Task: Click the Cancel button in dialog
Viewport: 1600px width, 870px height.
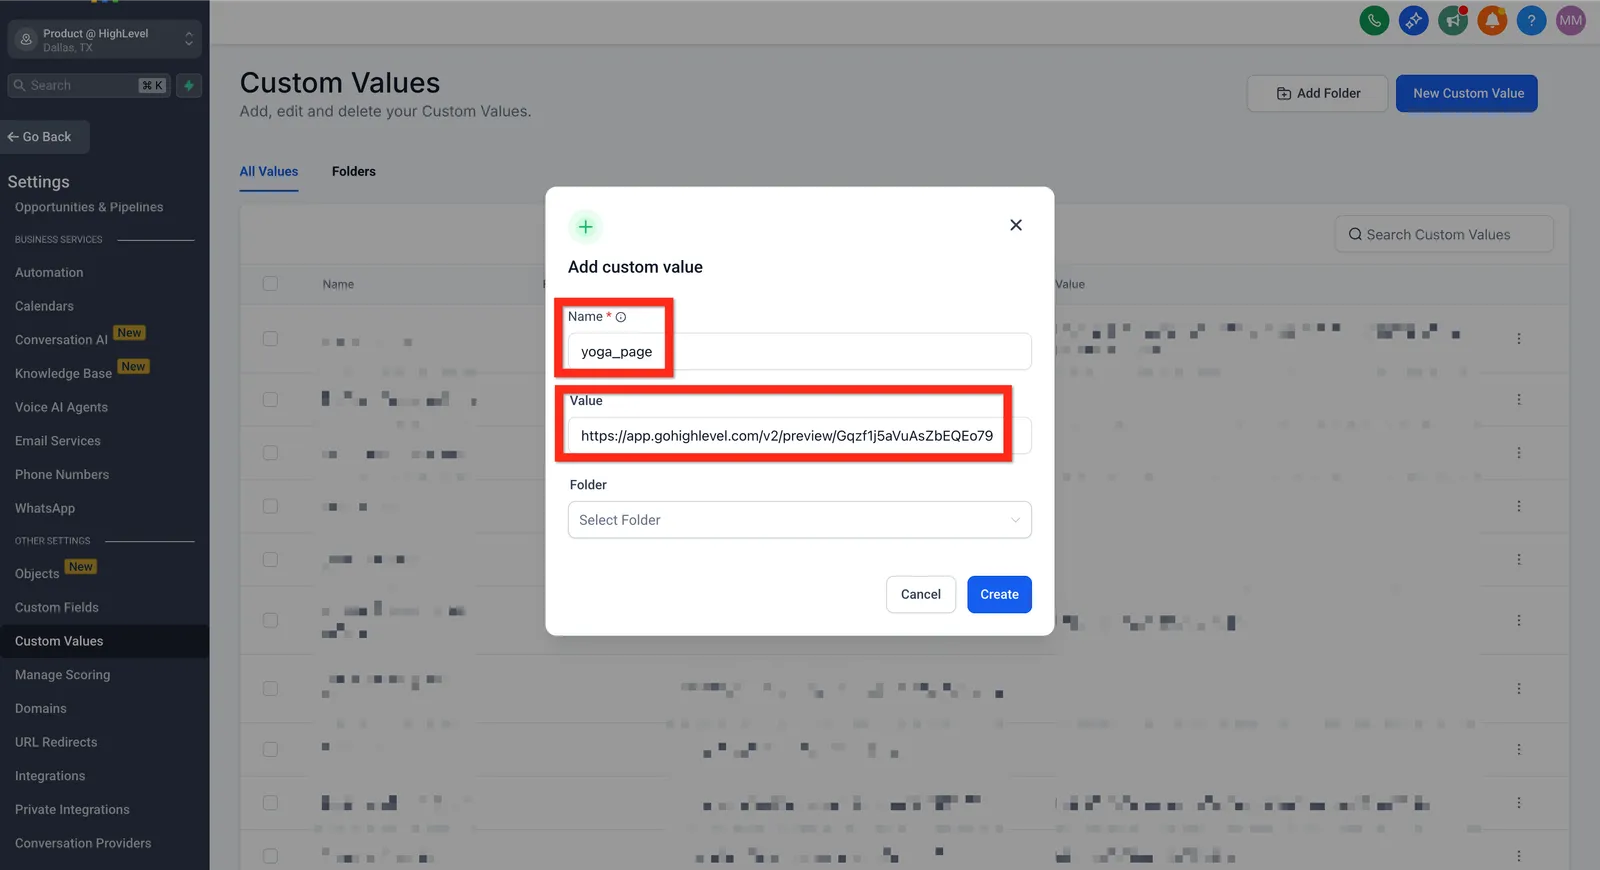Action: coord(920,594)
